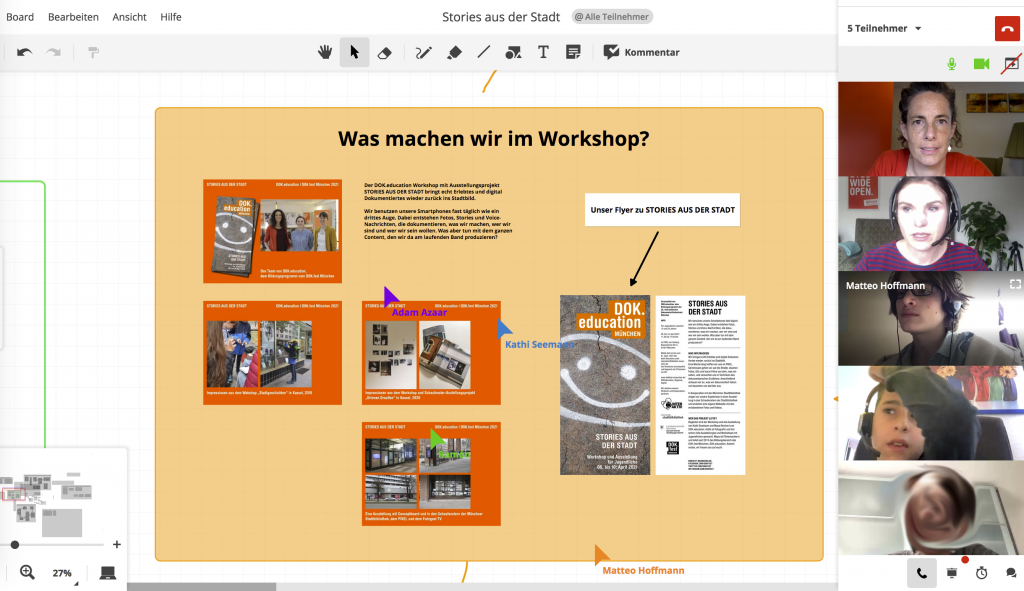This screenshot has height=591, width=1024.
Task: Click the zoom-in magnifier icon
Action: click(27, 572)
